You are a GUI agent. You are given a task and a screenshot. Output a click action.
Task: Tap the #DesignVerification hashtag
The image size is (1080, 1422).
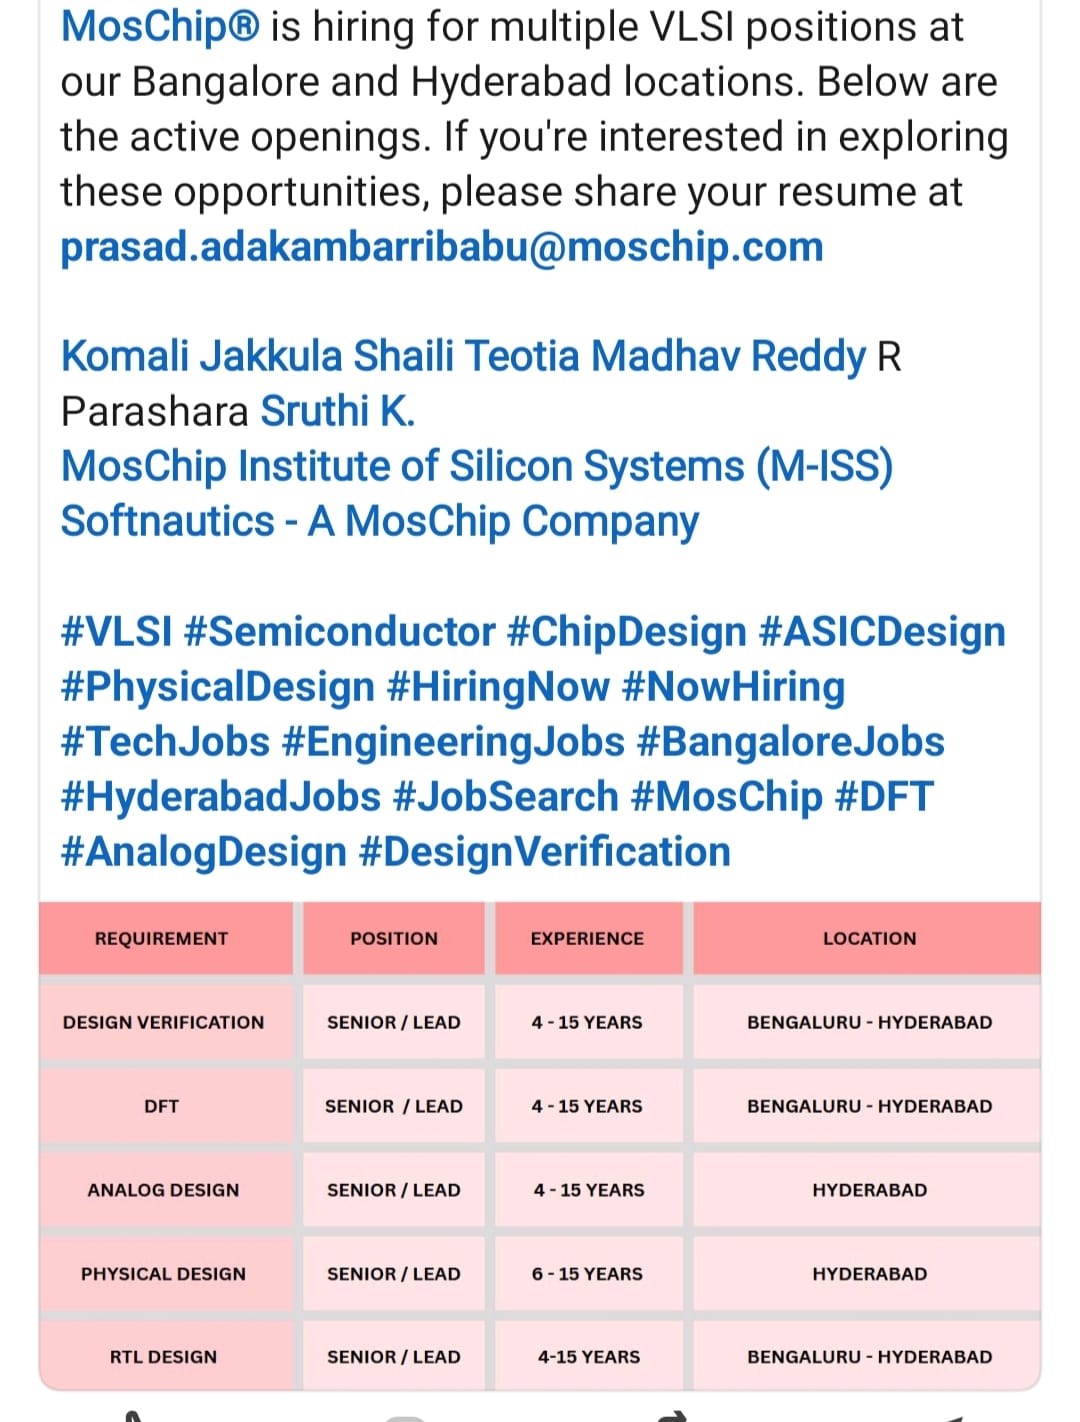click(544, 852)
